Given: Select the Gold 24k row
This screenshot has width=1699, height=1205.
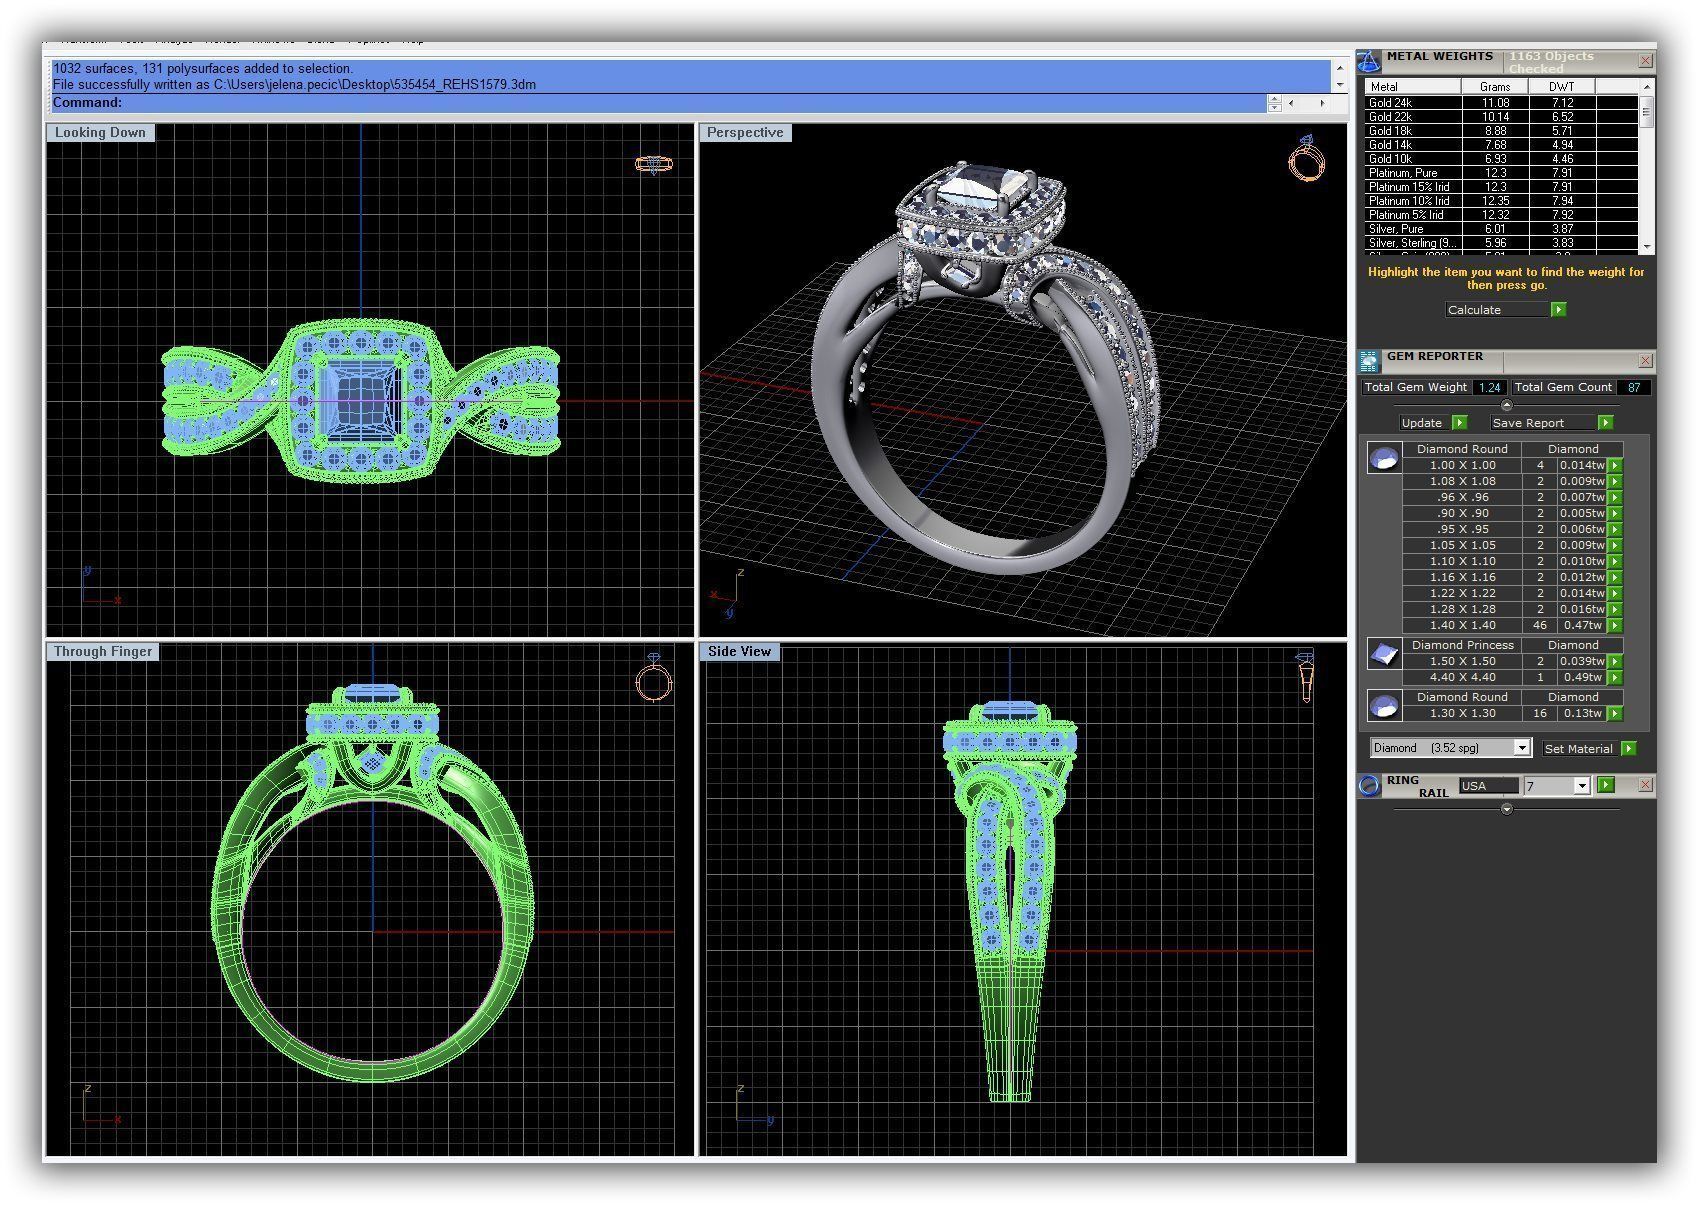Looking at the screenshot, I should pyautogui.click(x=1501, y=103).
